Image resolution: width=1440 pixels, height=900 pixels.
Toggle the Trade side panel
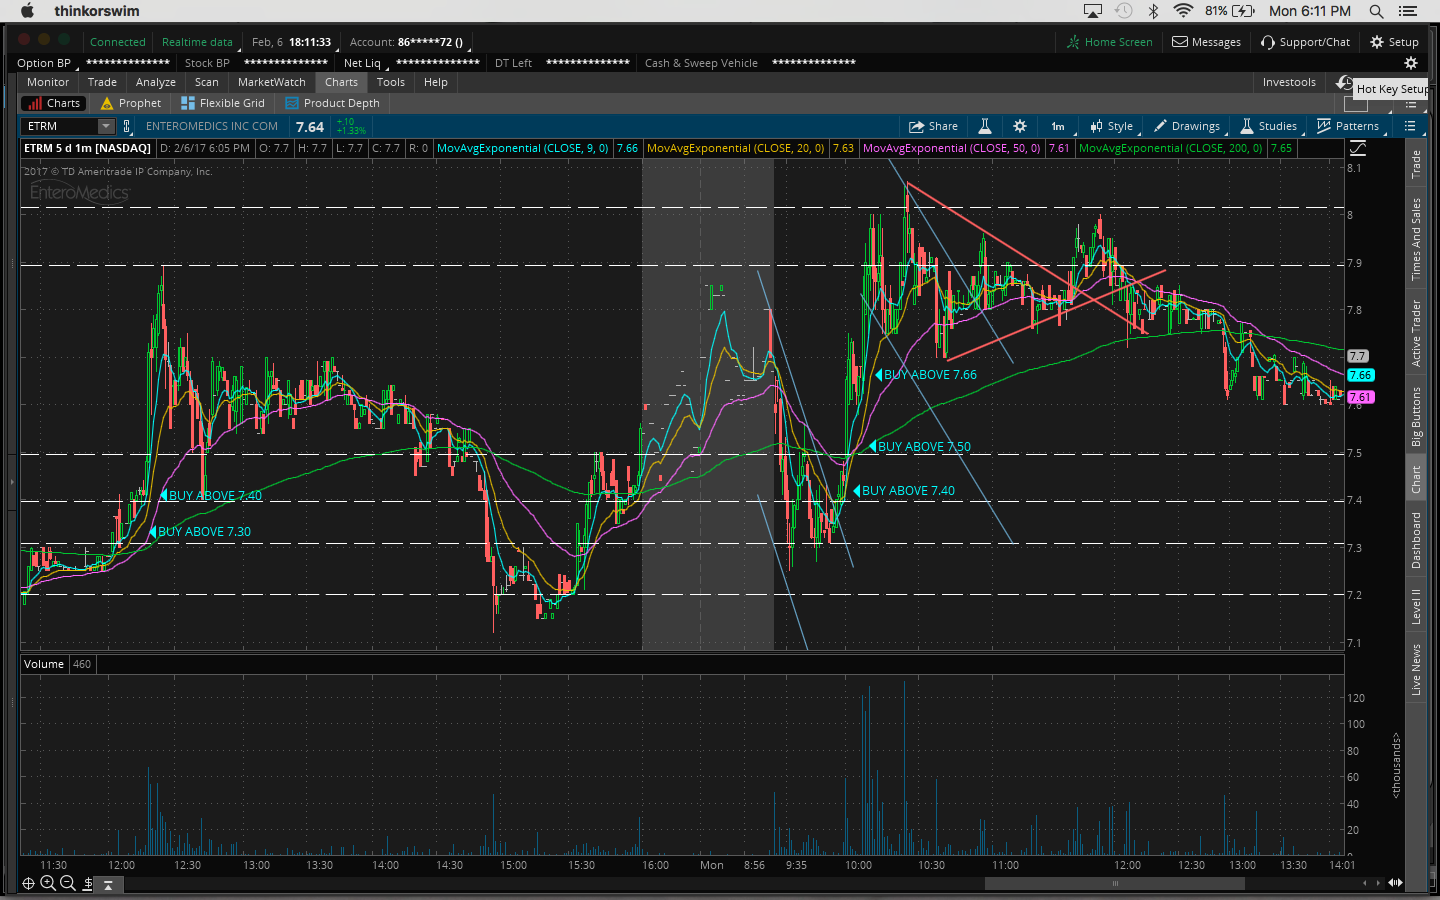point(1416,165)
